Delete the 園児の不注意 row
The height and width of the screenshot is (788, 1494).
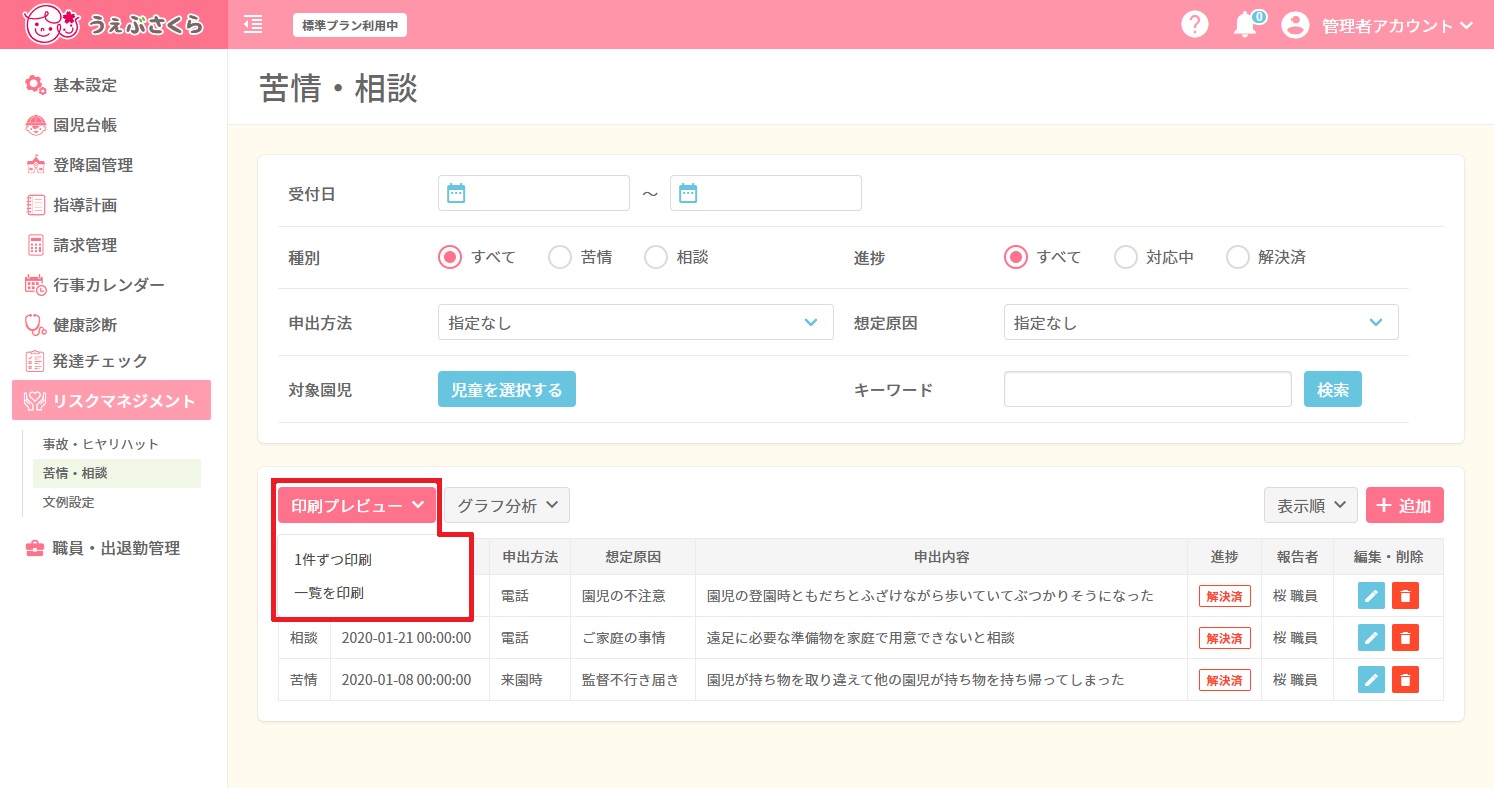click(x=1405, y=596)
